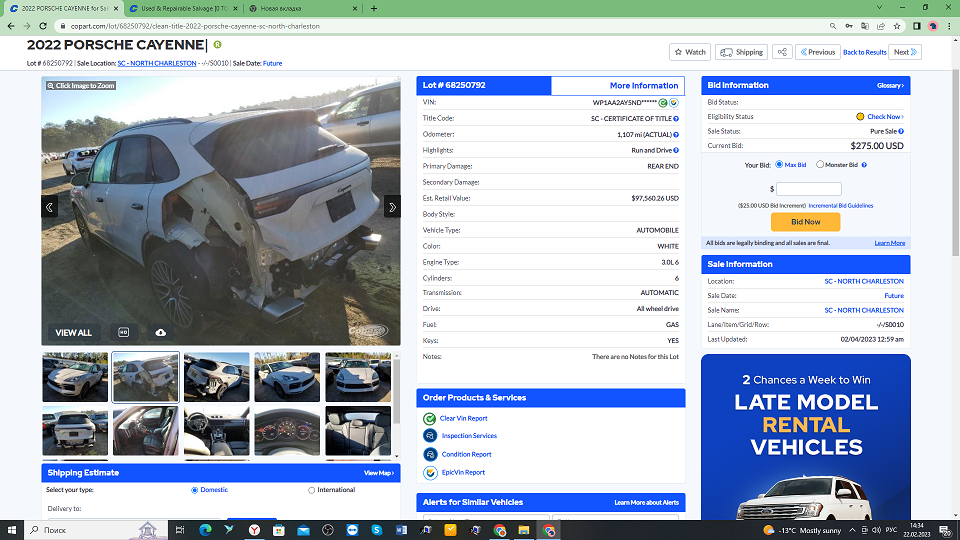Select International shipping radio button
960x540 pixels.
pos(312,490)
